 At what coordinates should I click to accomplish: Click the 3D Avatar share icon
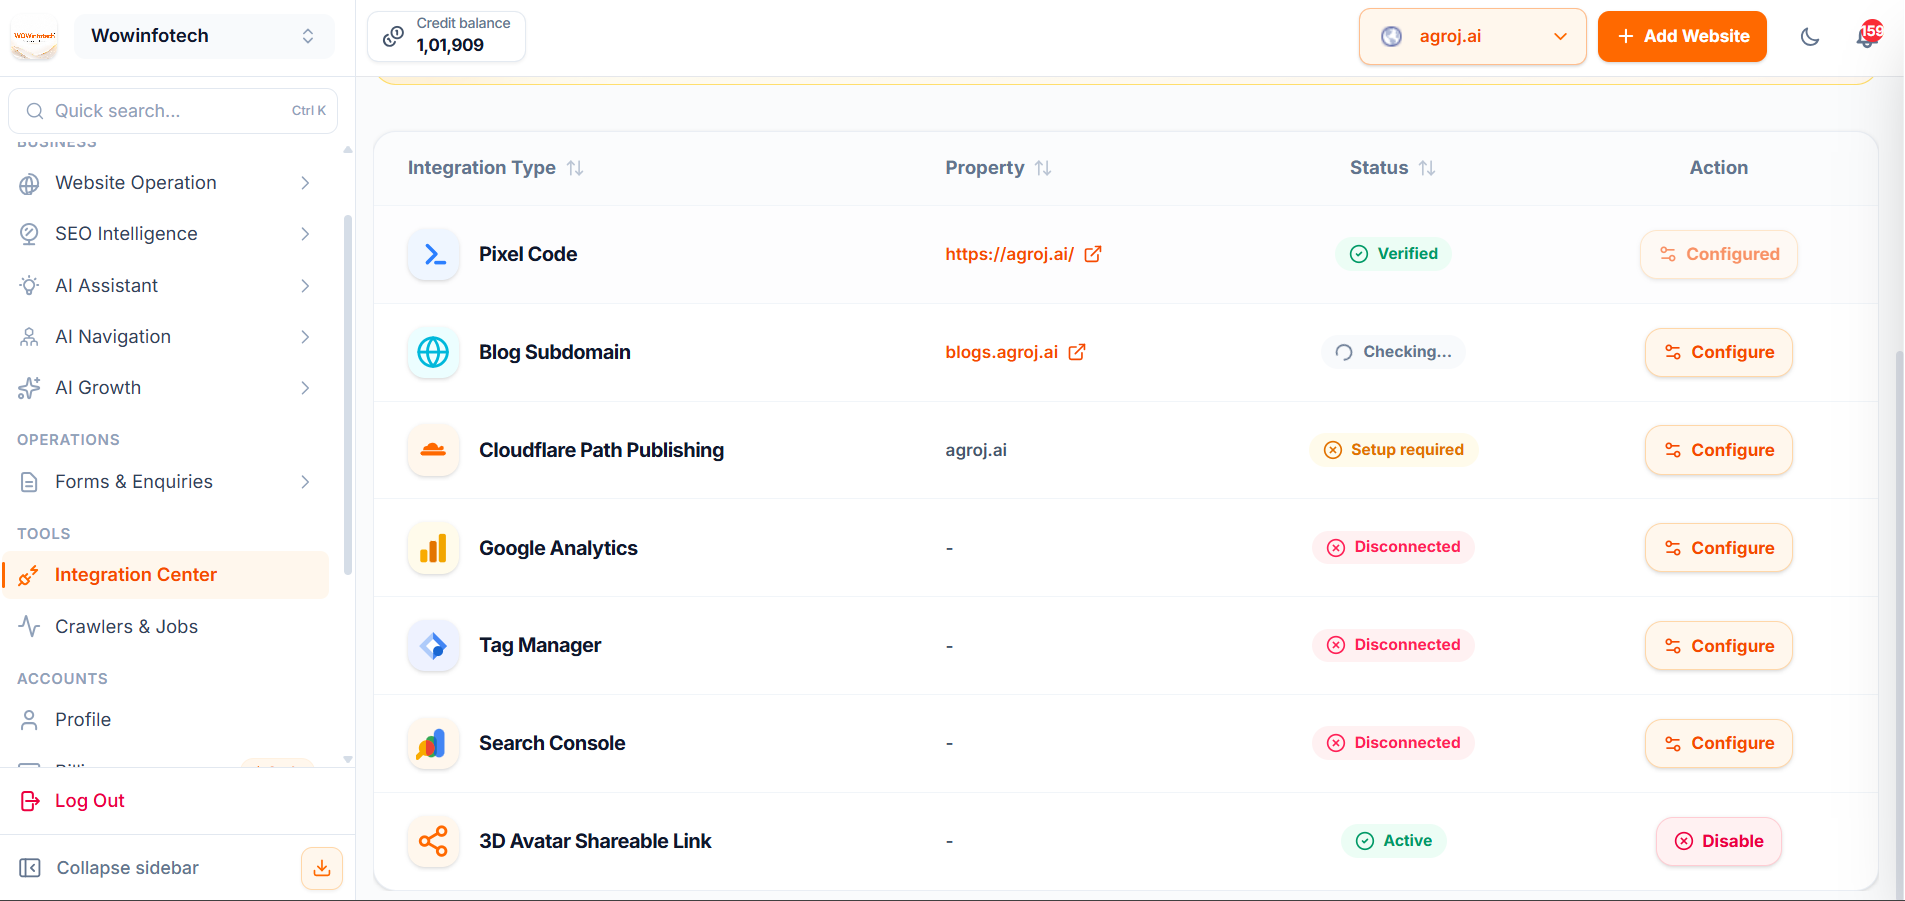[x=433, y=841]
